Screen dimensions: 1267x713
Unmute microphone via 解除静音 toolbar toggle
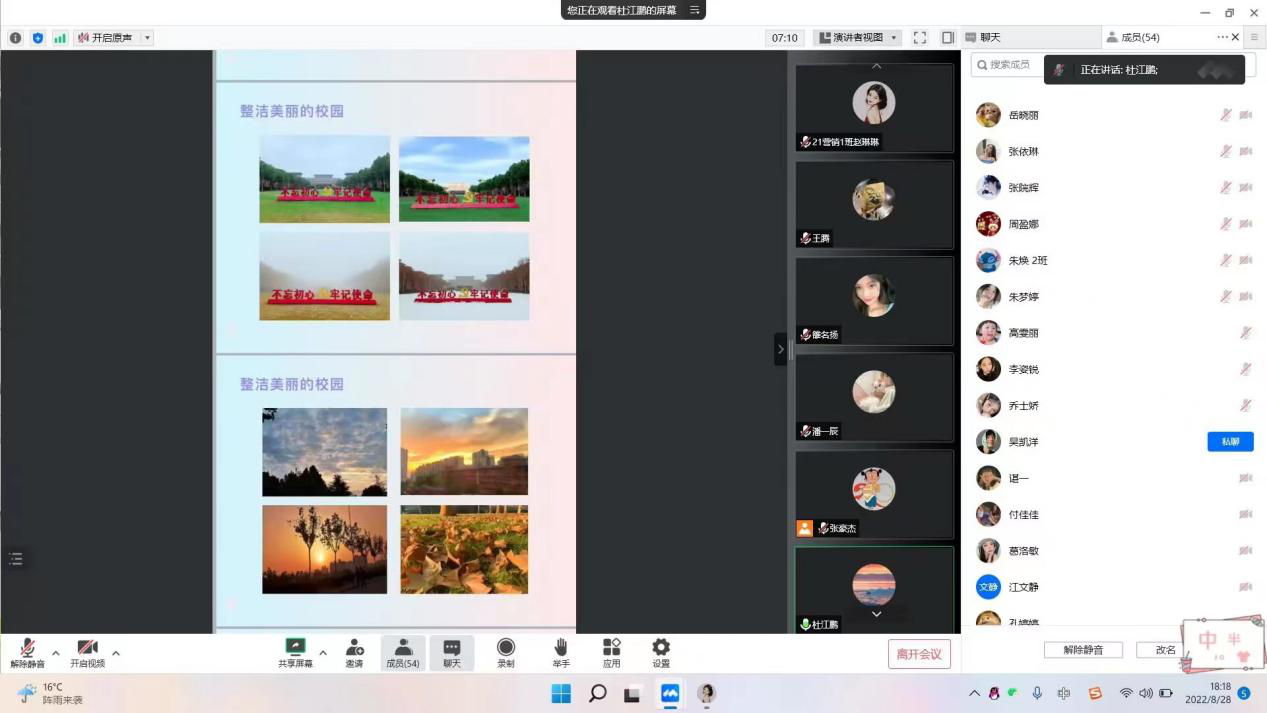tap(27, 652)
